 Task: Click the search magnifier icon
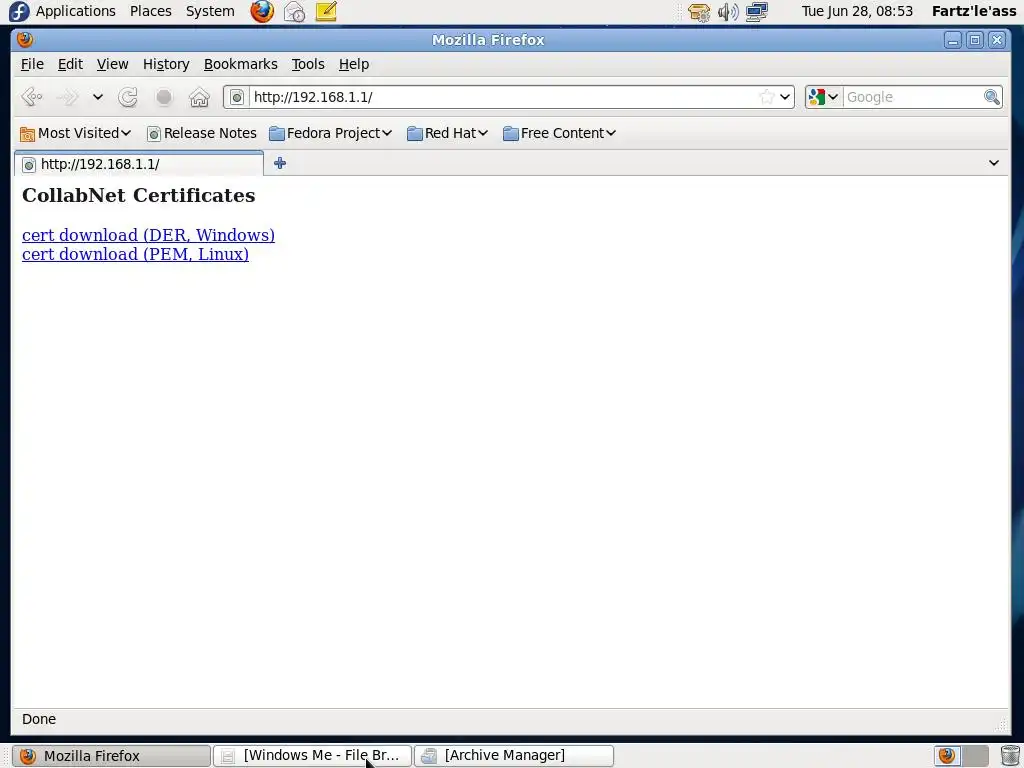pos(992,97)
